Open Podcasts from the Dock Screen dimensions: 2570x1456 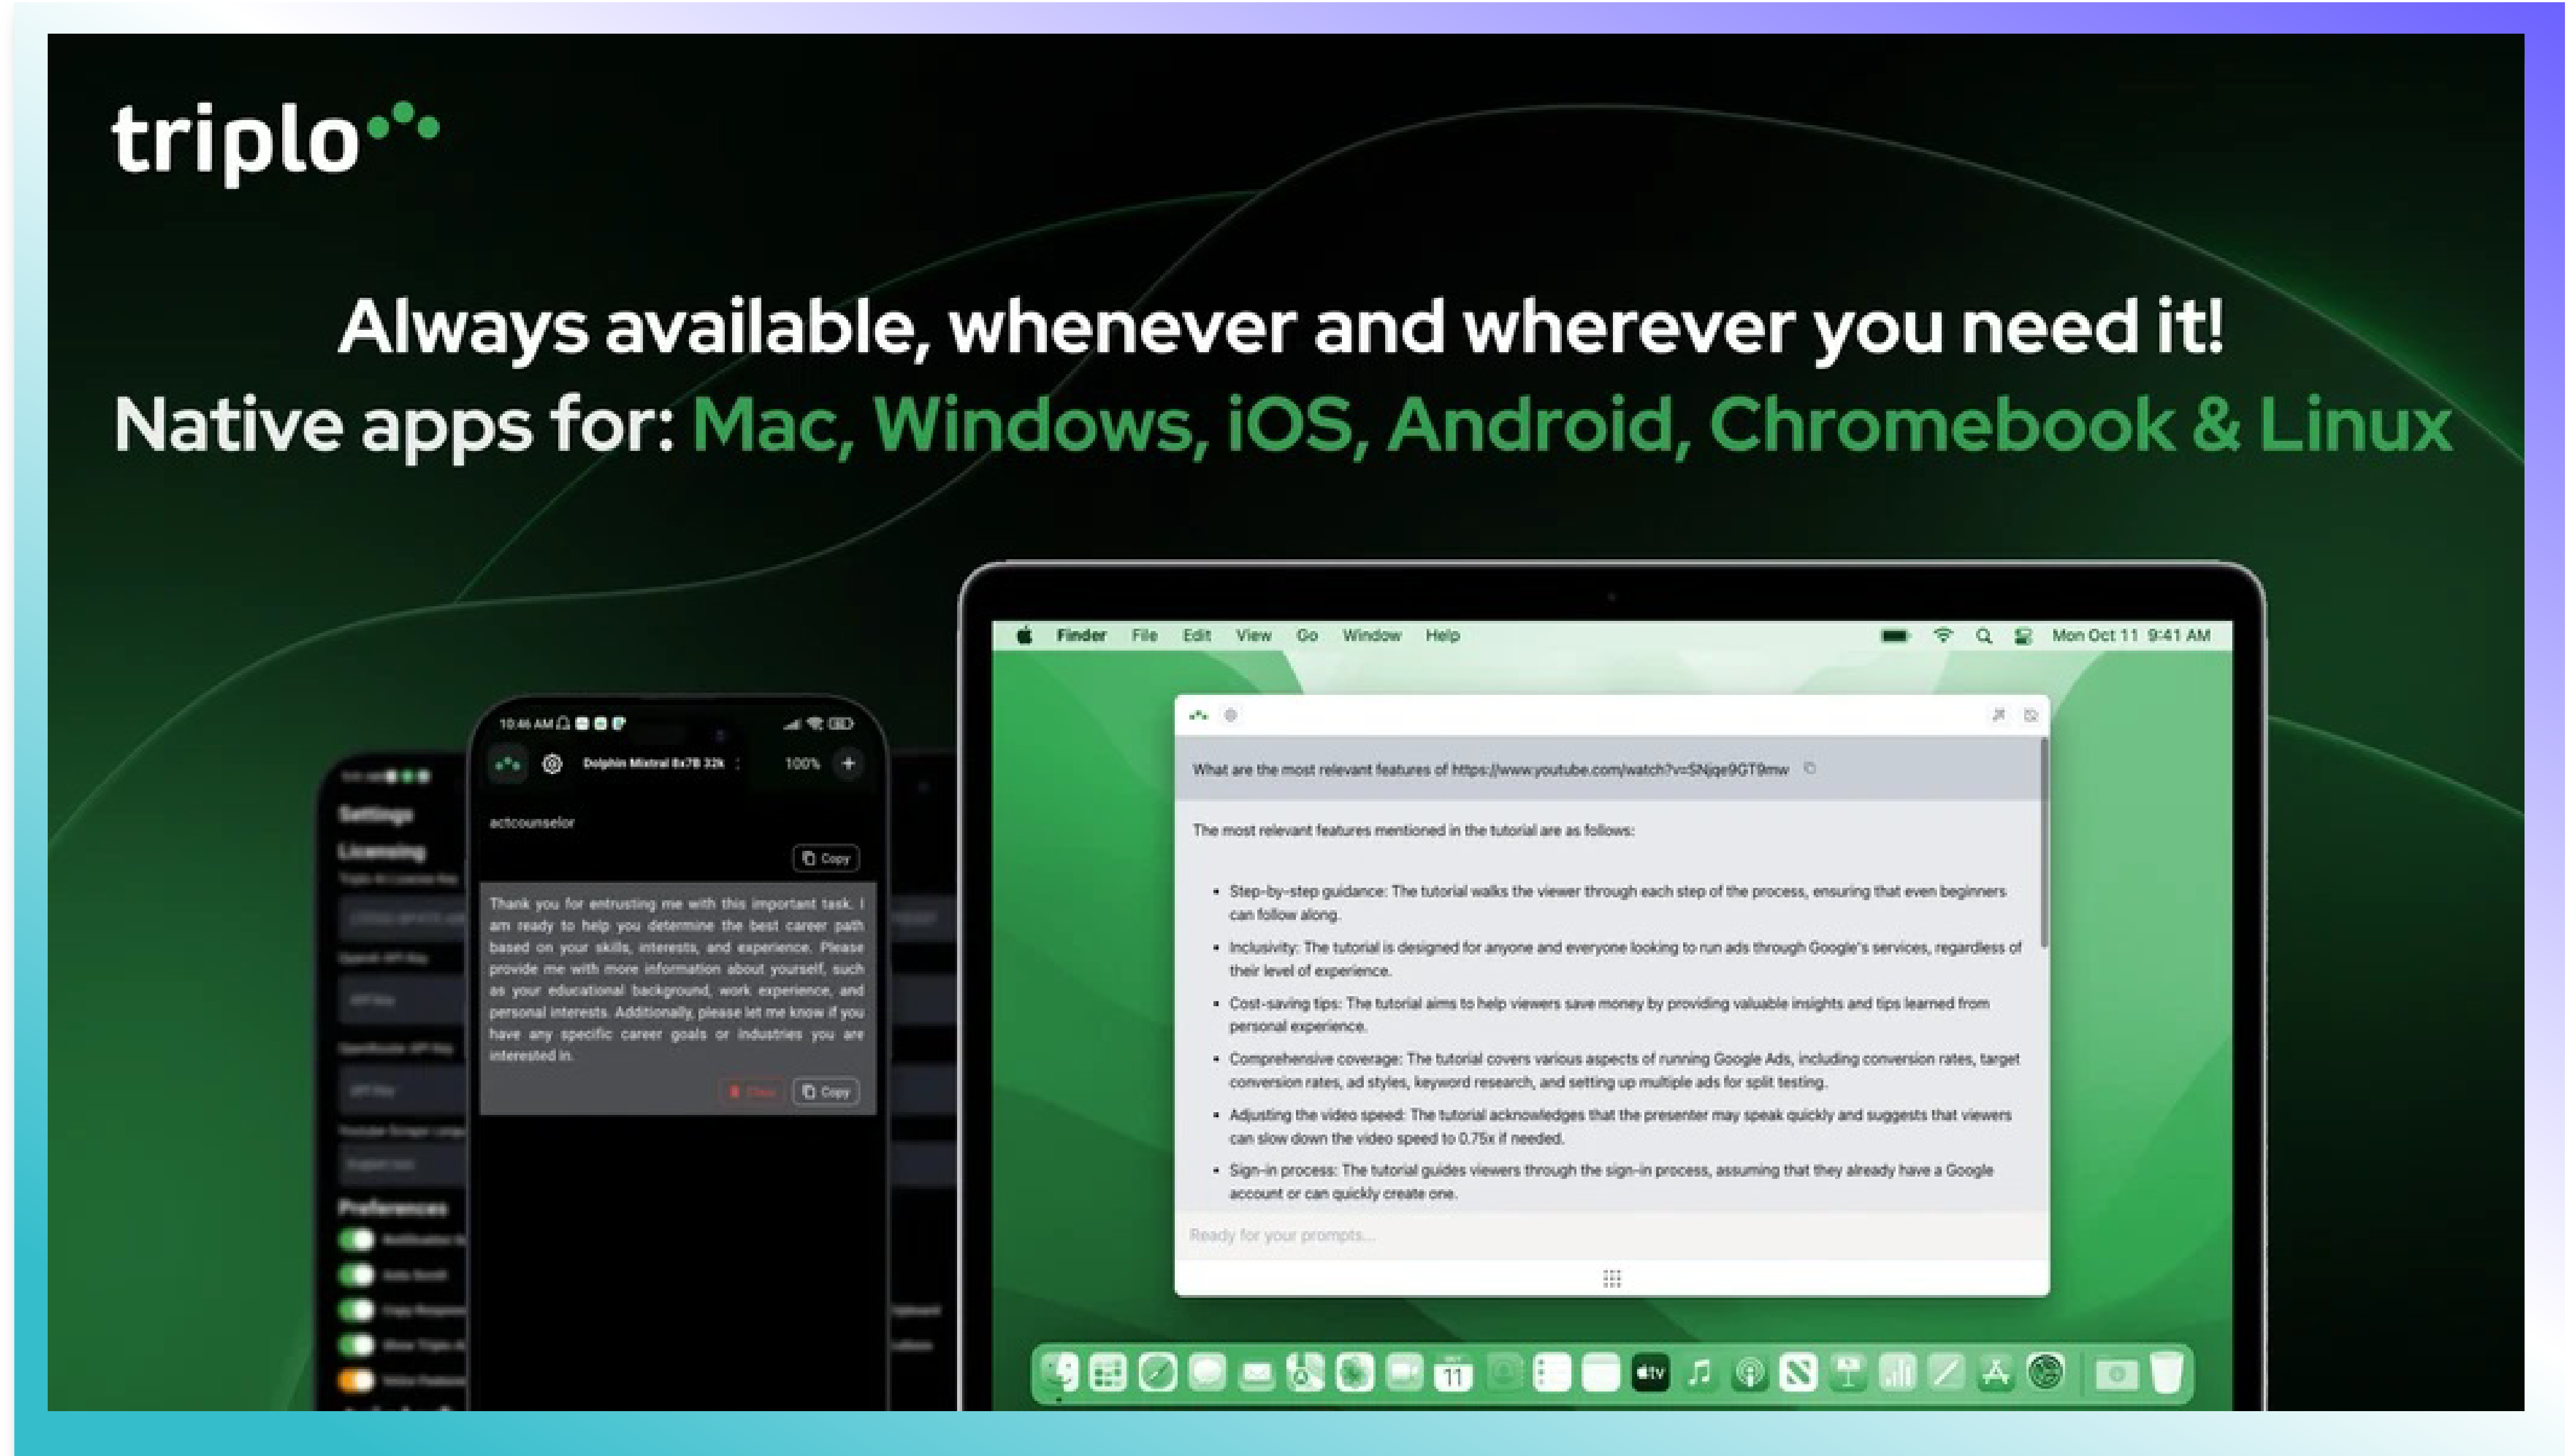[x=1749, y=1373]
